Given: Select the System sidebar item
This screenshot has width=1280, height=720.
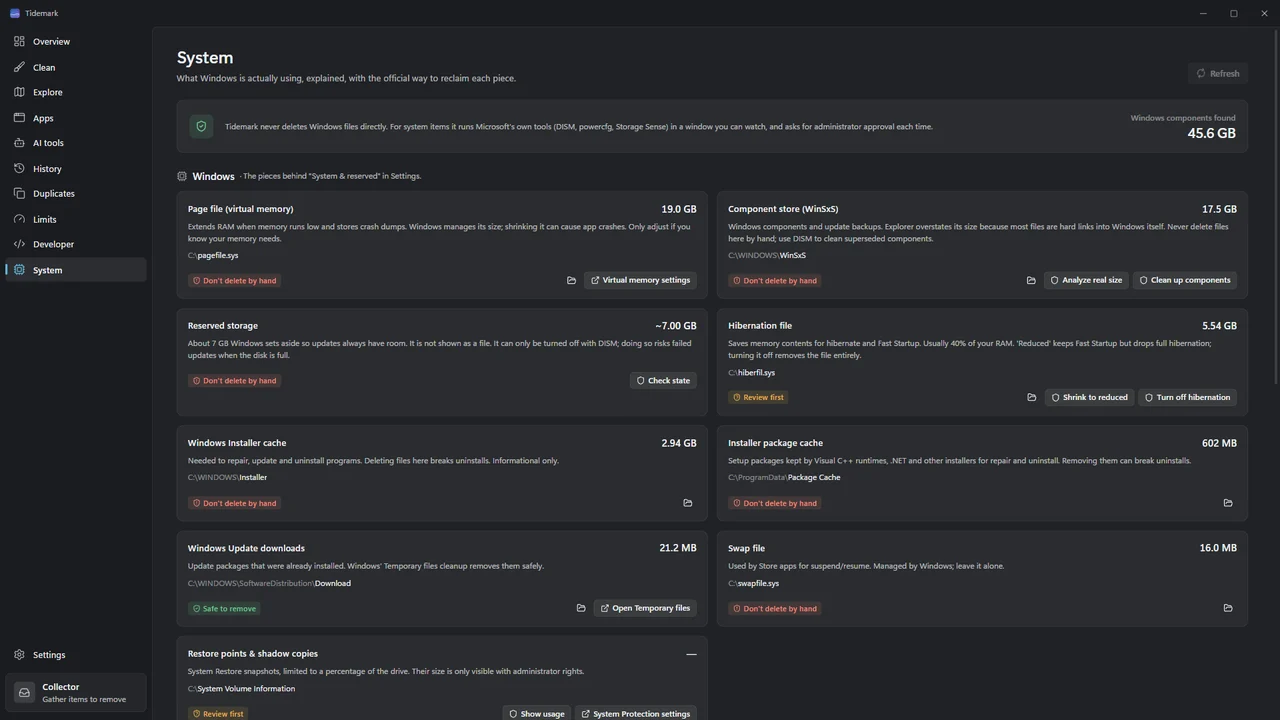Looking at the screenshot, I should (75, 270).
